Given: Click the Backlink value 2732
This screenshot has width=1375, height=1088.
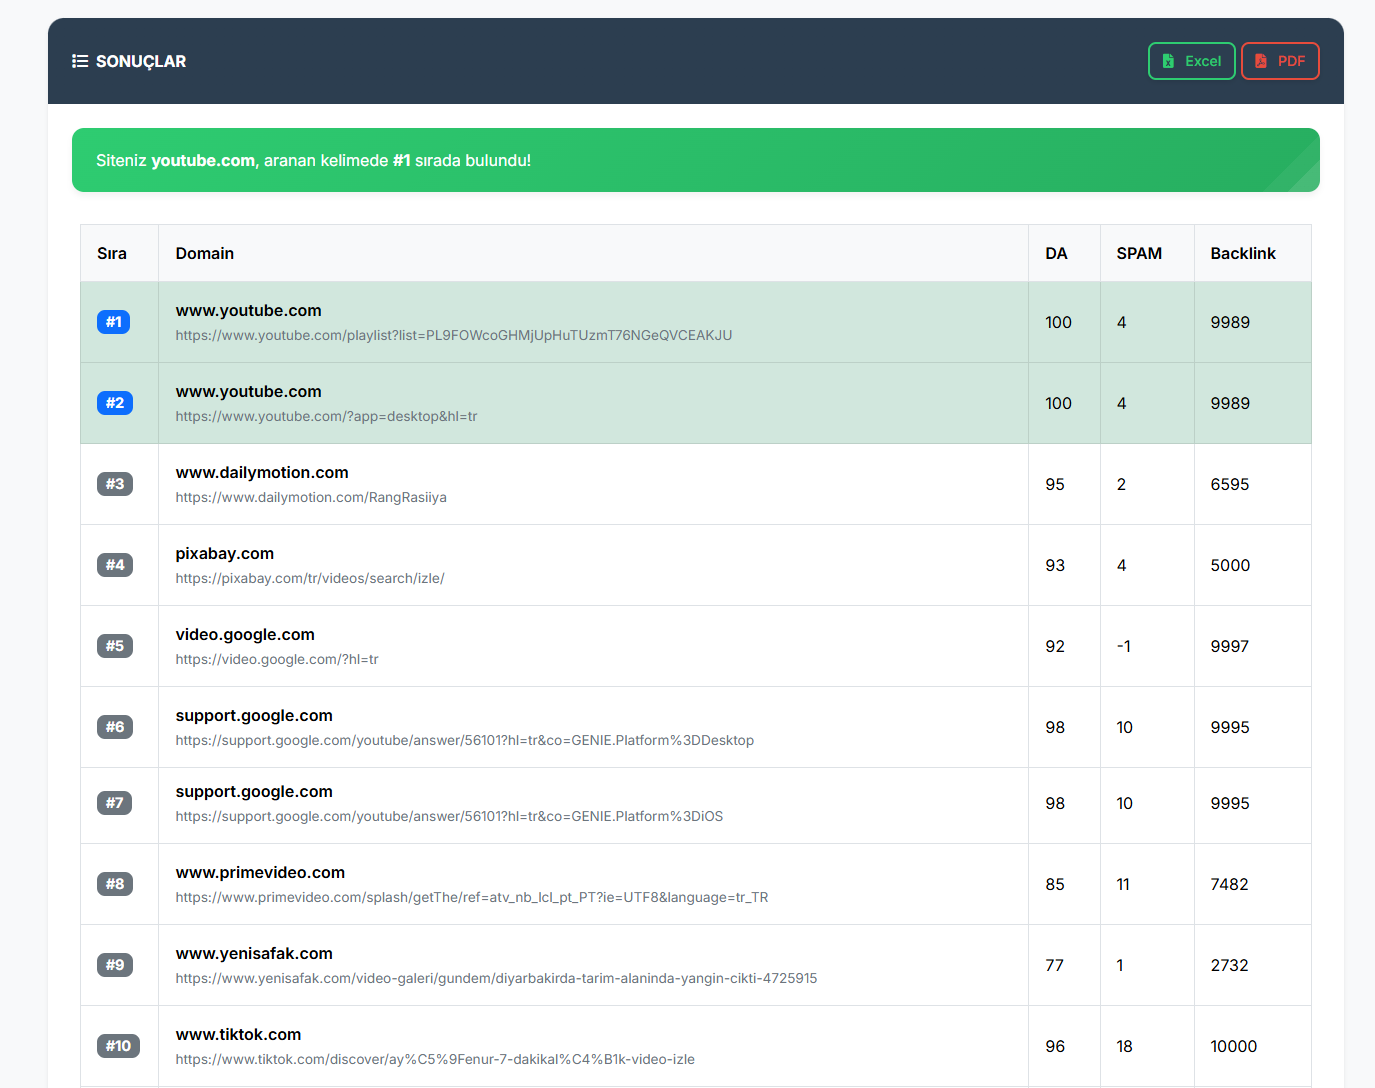Looking at the screenshot, I should [x=1230, y=965].
